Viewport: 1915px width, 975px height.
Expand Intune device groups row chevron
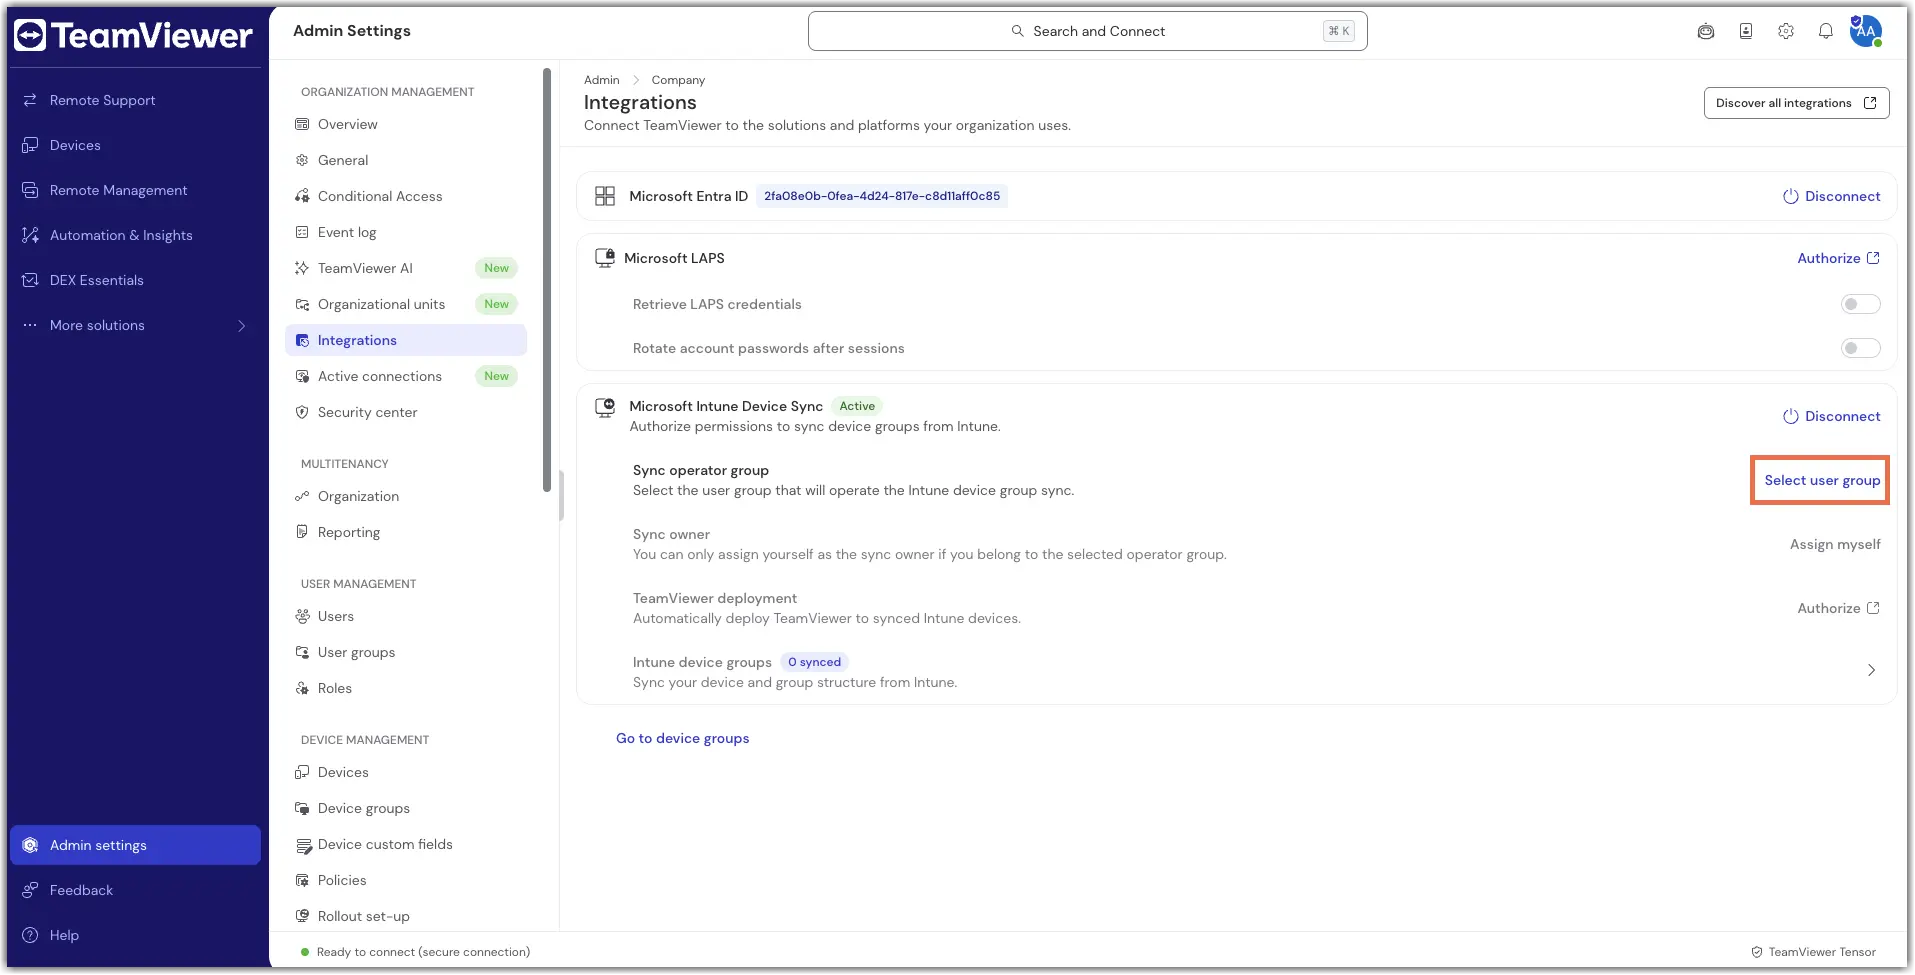pos(1871,670)
